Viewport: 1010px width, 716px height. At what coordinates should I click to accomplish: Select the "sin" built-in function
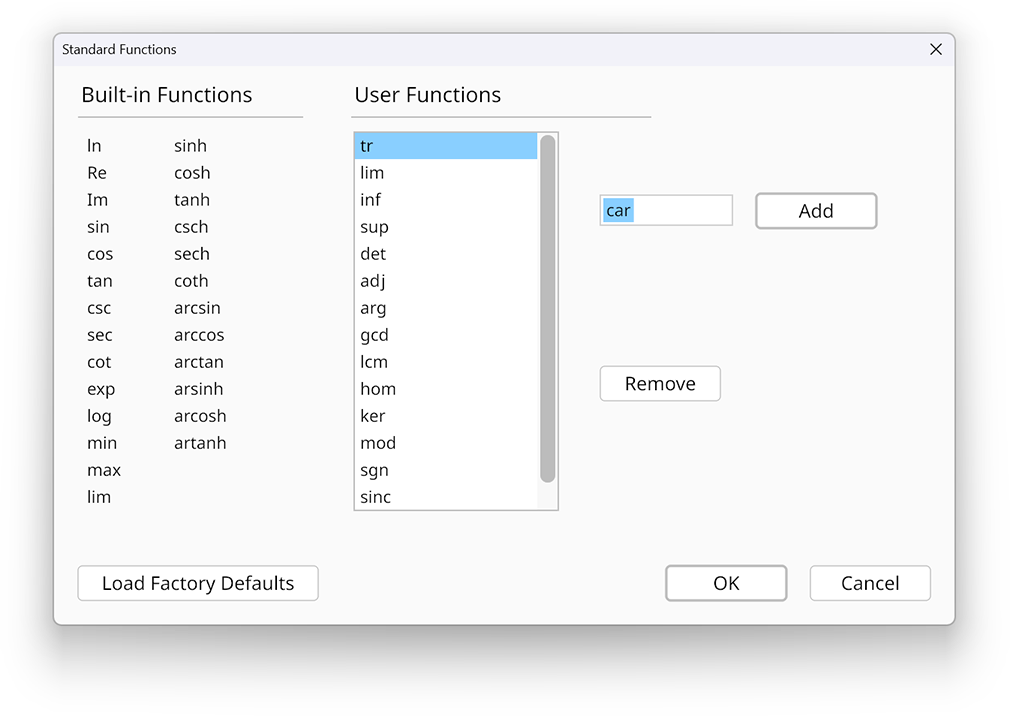pos(98,227)
